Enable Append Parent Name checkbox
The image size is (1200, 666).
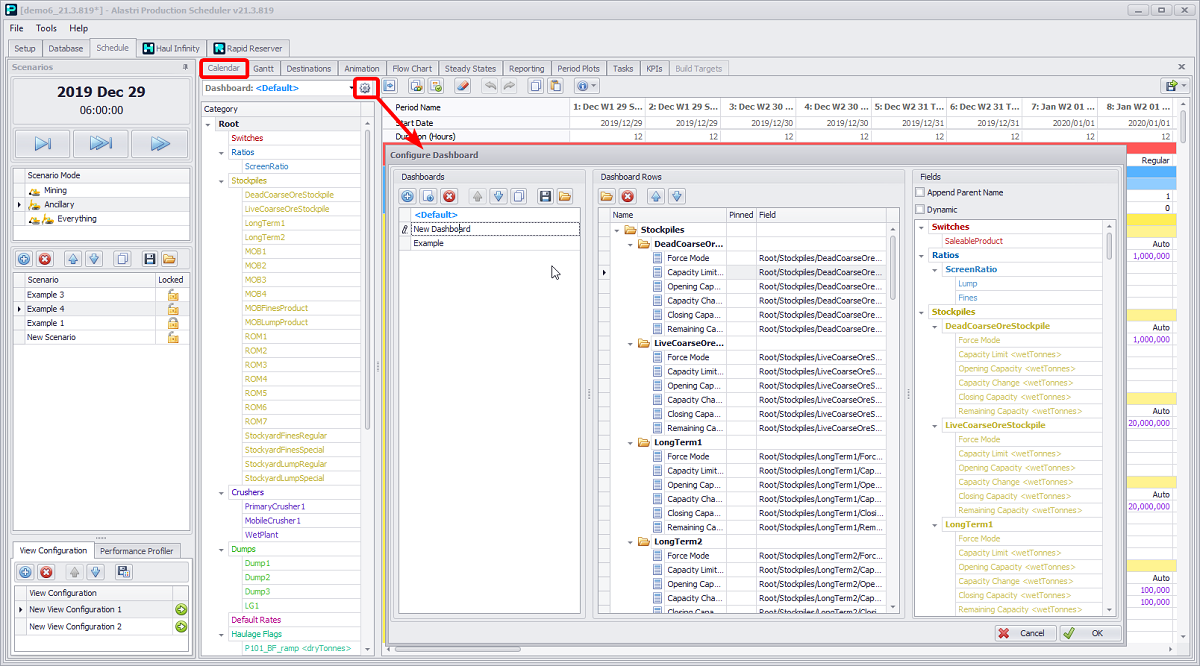point(921,193)
